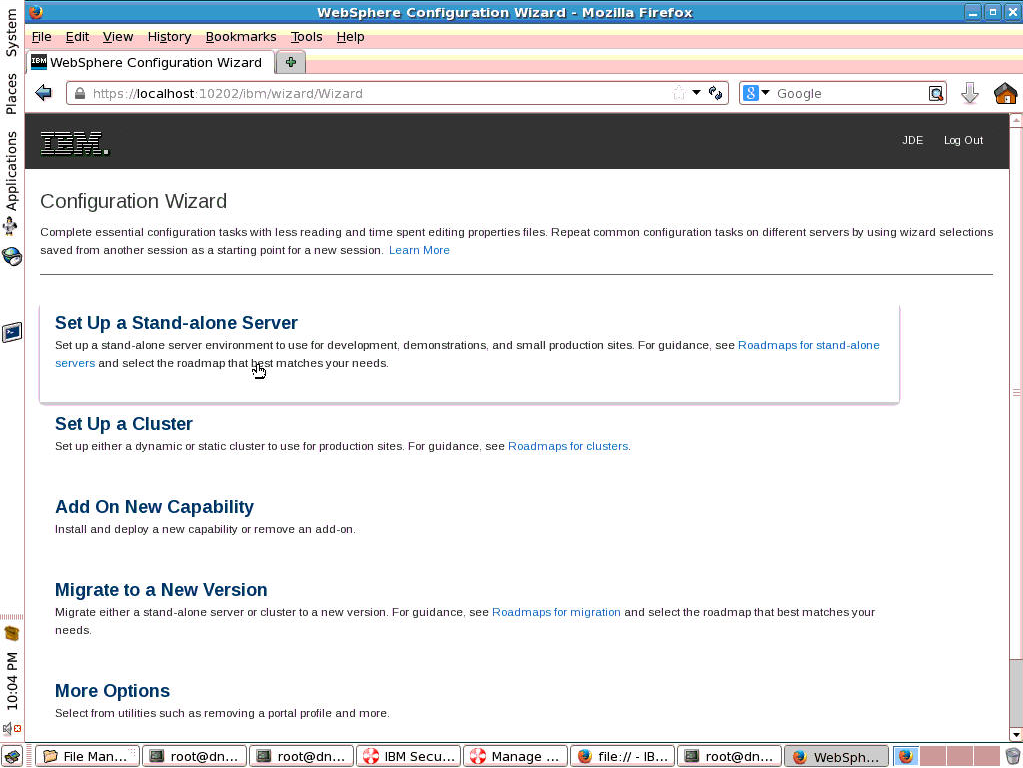This screenshot has width=1023, height=768.
Task: Click the lock icon in the address bar
Action: coord(80,93)
